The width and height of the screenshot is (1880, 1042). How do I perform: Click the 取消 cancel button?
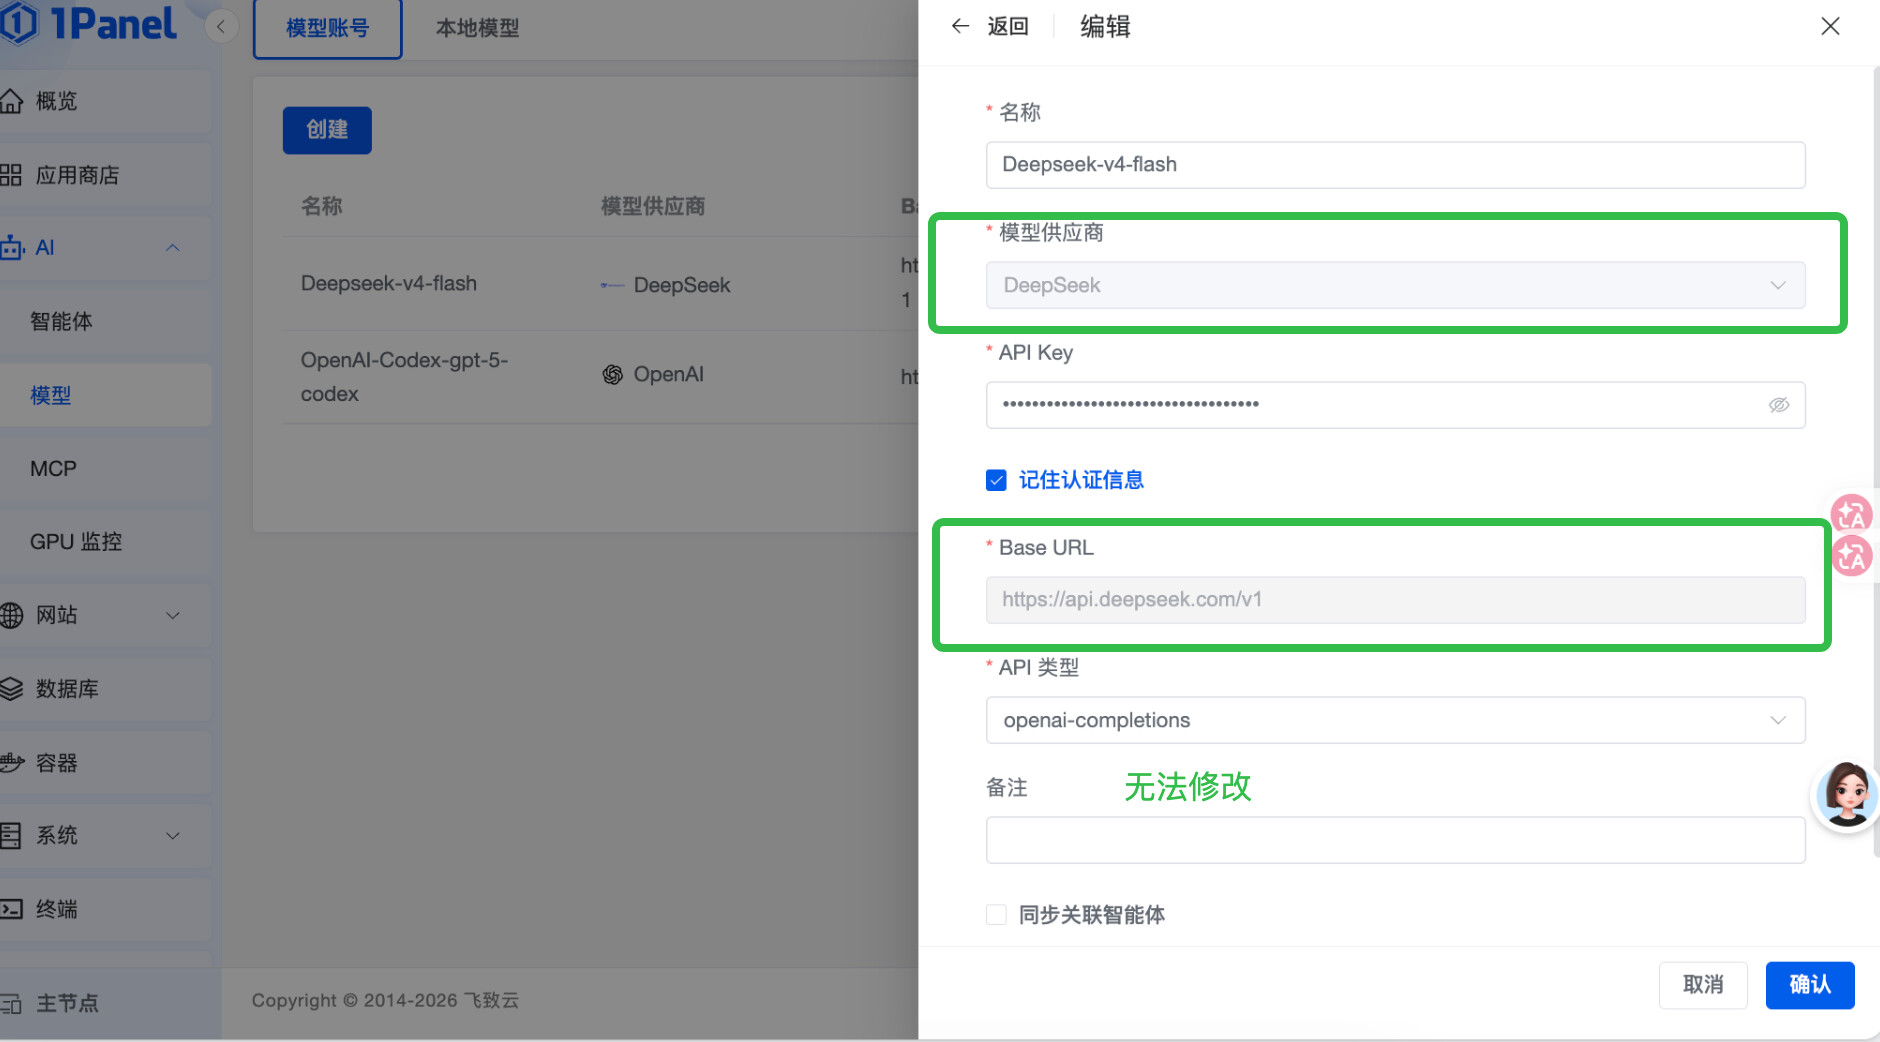point(1703,985)
